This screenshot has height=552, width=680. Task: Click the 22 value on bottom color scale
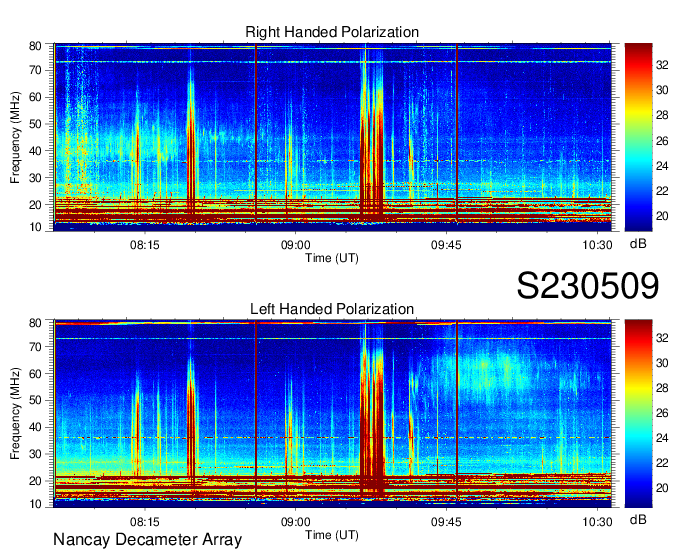click(662, 463)
